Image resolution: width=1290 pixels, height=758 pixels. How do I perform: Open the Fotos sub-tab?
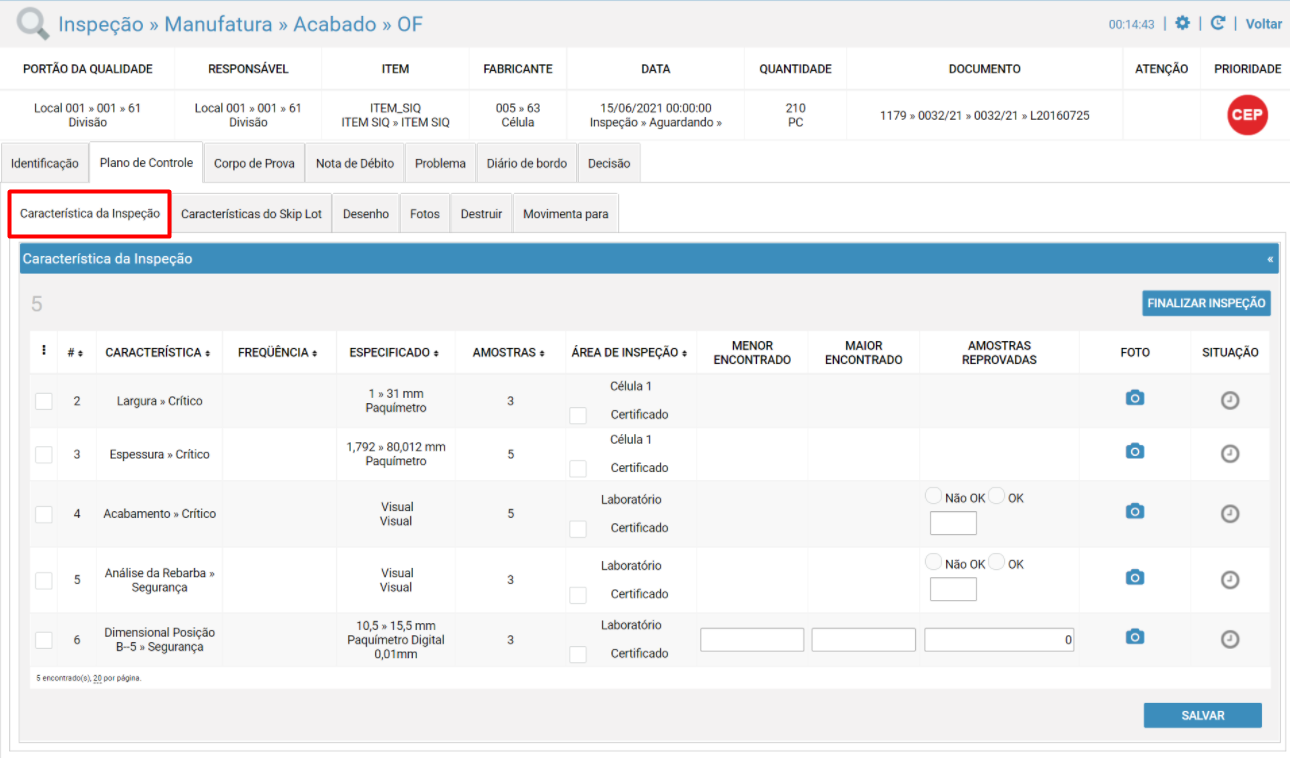click(425, 214)
